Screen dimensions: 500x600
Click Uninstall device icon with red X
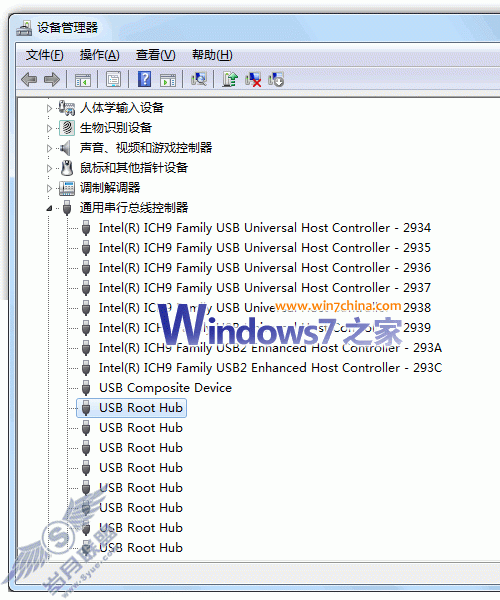tap(253, 80)
